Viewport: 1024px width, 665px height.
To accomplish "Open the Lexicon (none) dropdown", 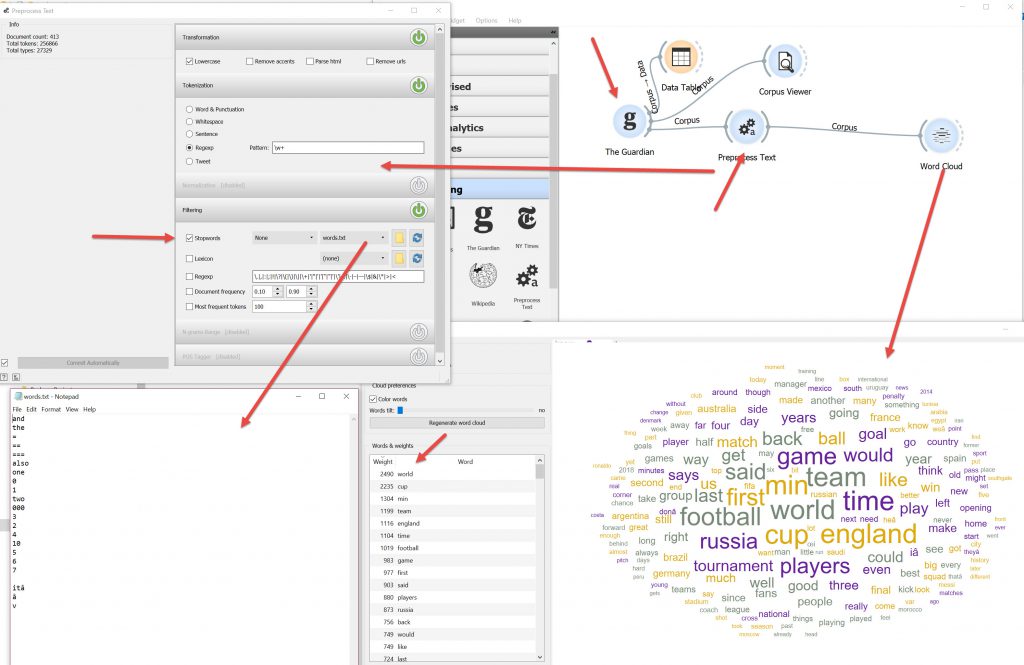I will click(354, 258).
